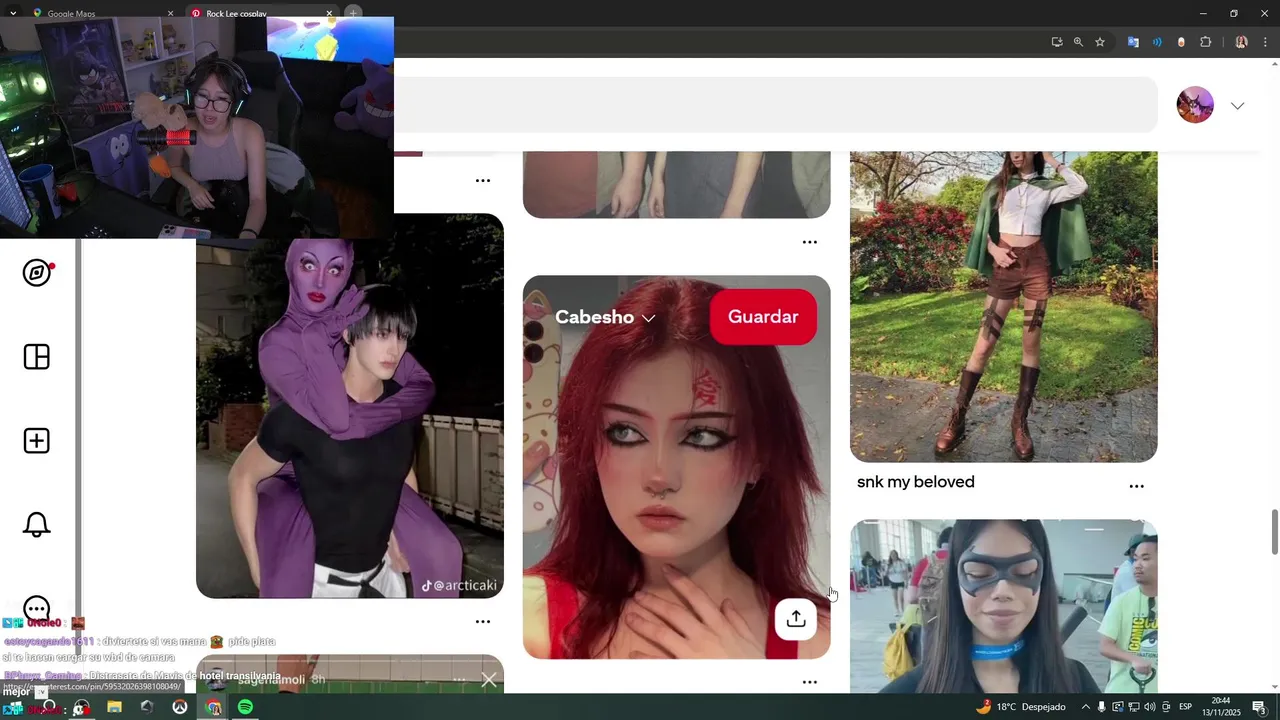1280x720 pixels.
Task: Bookmark this page with the star icon
Action: point(1100,42)
